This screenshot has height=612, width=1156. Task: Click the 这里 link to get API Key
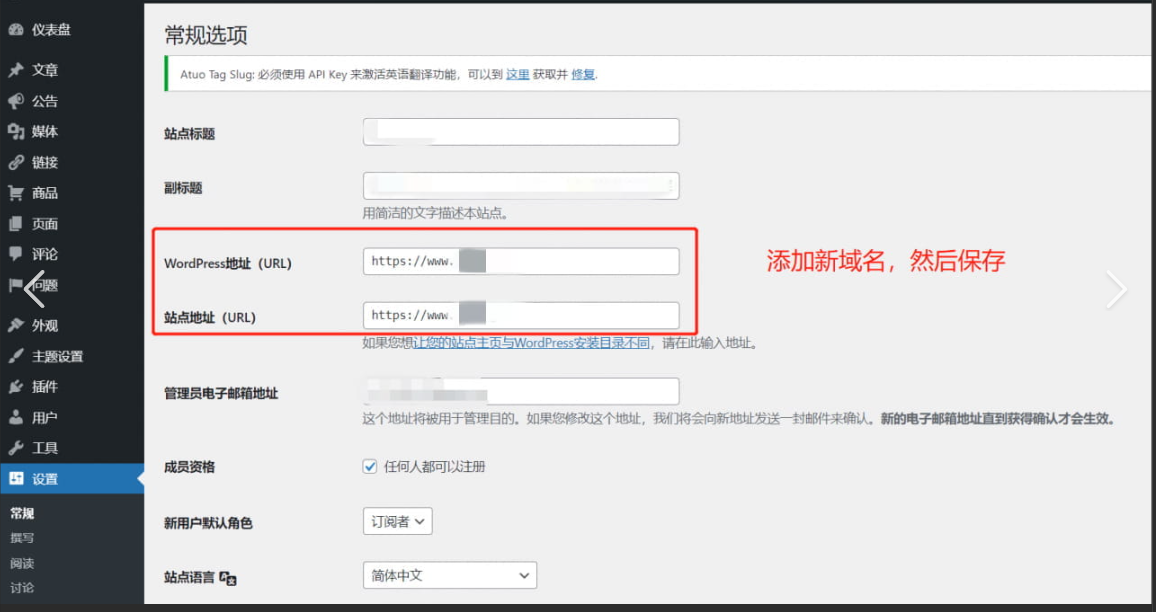[518, 75]
